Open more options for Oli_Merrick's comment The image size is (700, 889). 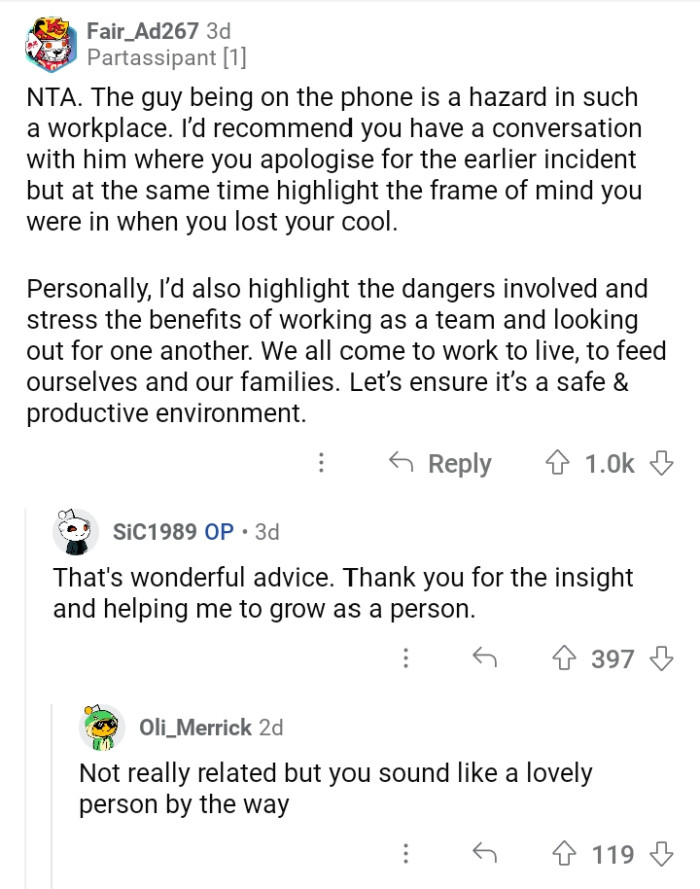pyautogui.click(x=406, y=854)
